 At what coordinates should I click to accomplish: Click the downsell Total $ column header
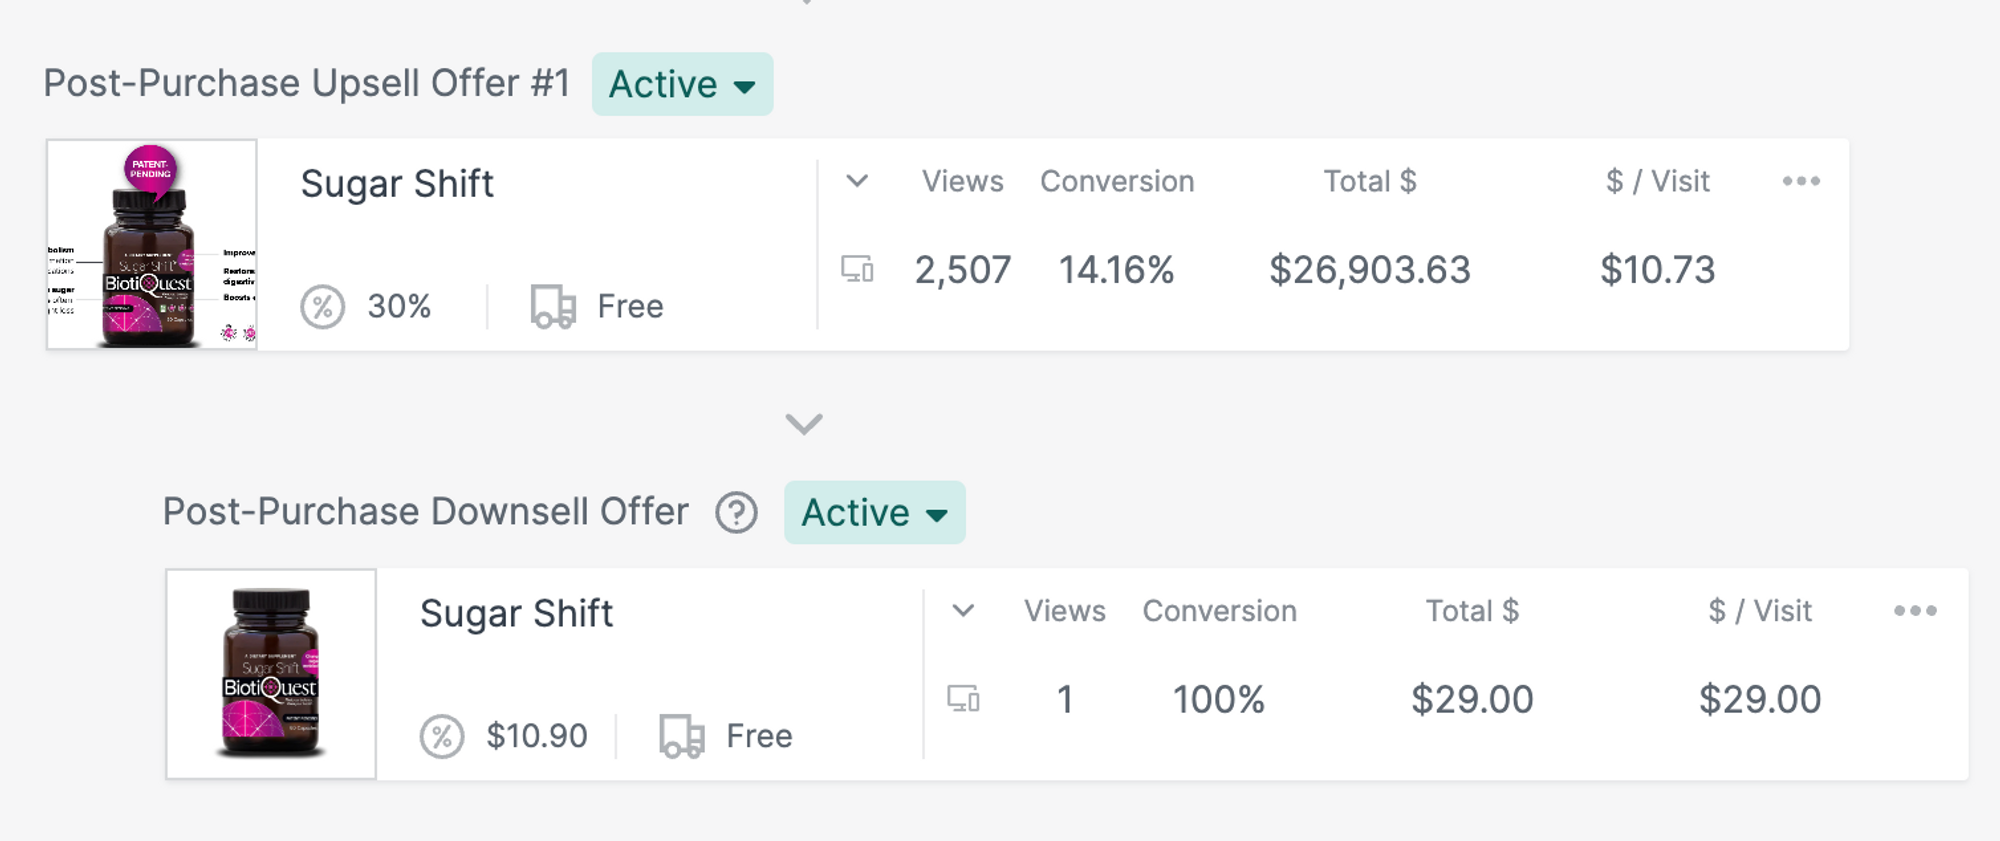1472,611
